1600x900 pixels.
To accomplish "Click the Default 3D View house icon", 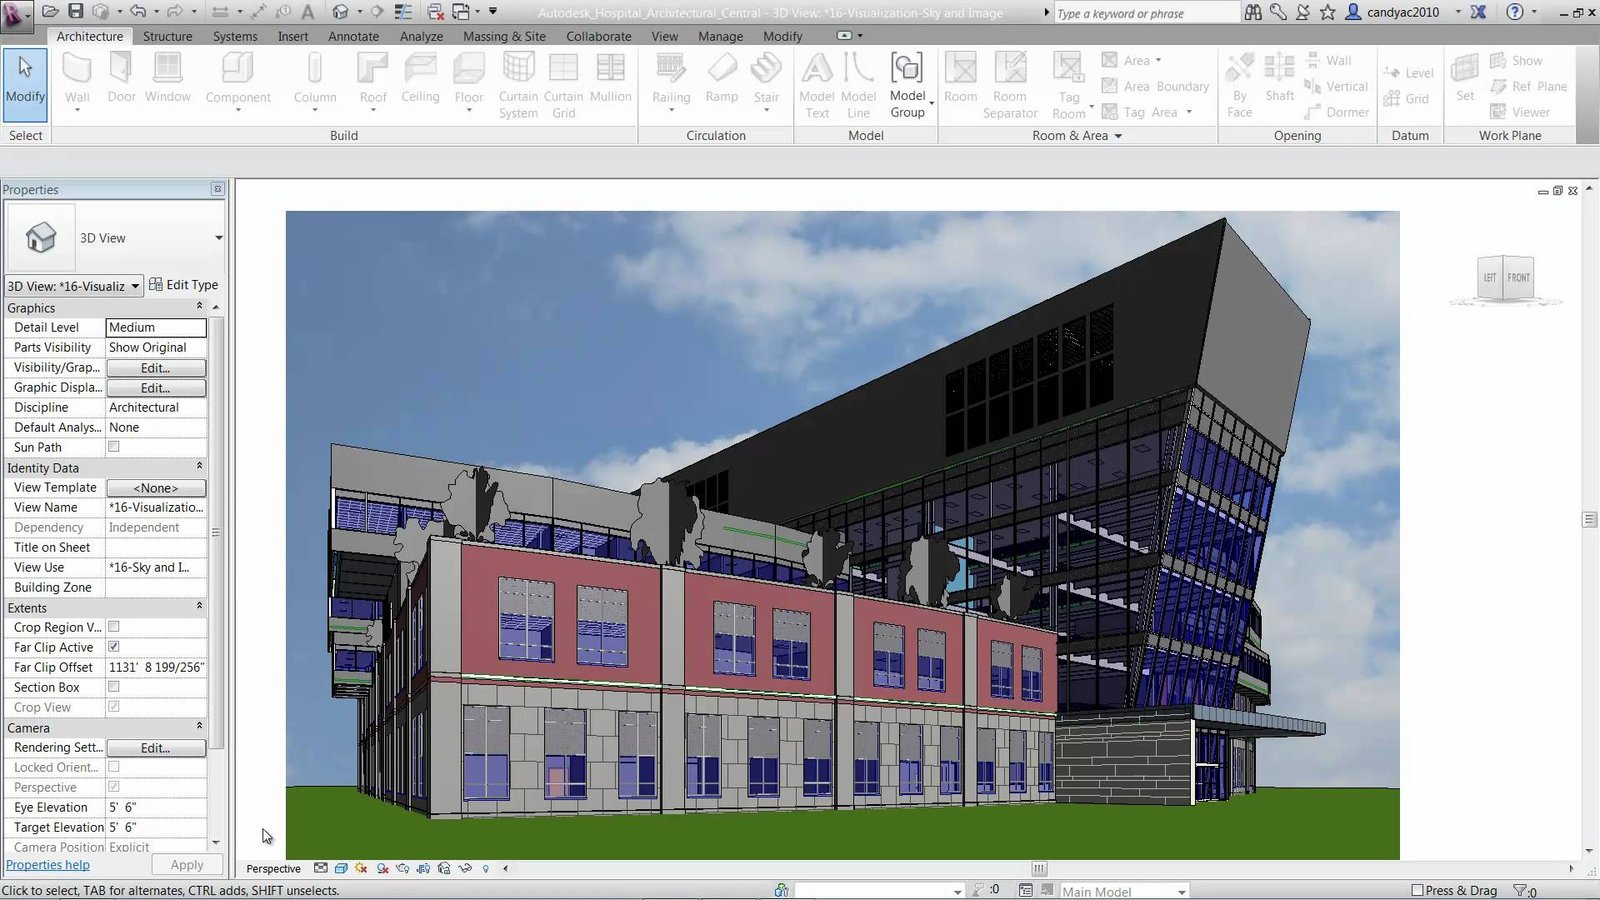I will (341, 11).
